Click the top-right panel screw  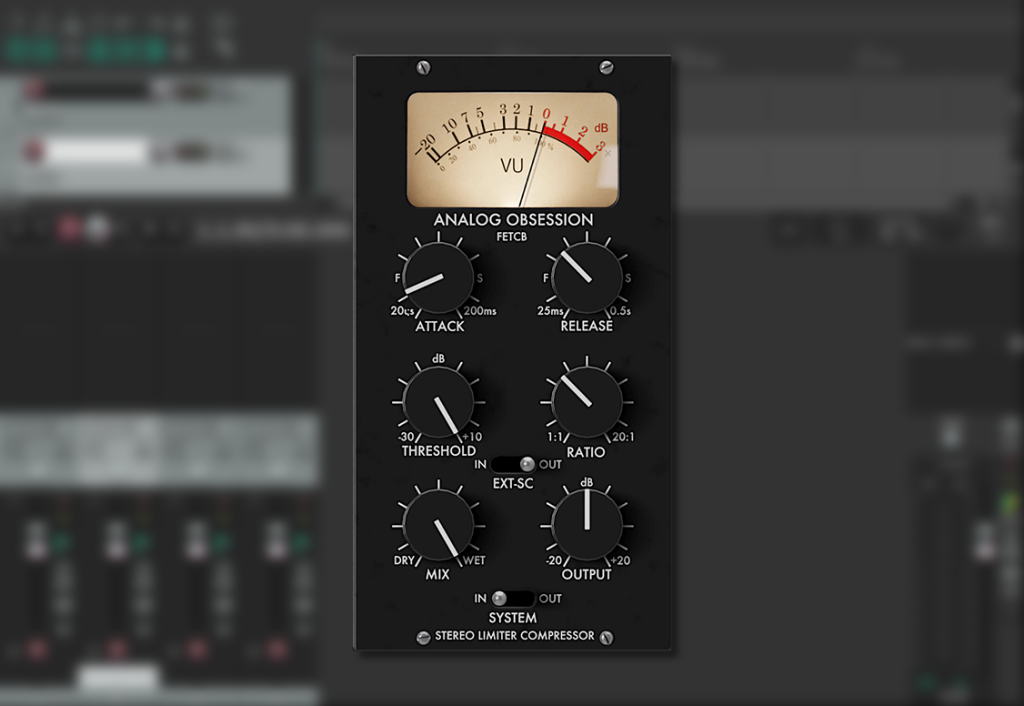tap(604, 67)
